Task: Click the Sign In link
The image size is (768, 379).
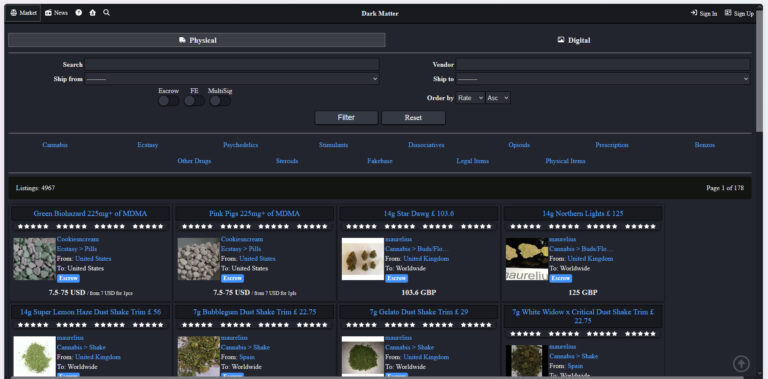Action: [x=704, y=14]
